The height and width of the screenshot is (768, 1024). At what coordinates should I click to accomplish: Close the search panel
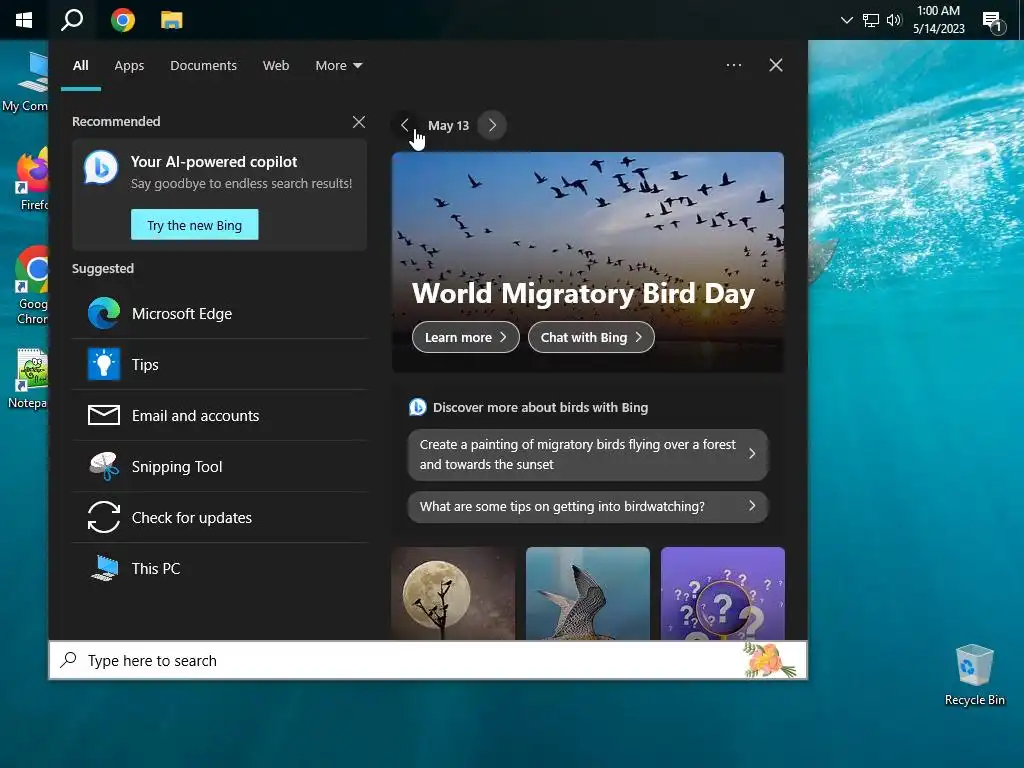click(776, 65)
